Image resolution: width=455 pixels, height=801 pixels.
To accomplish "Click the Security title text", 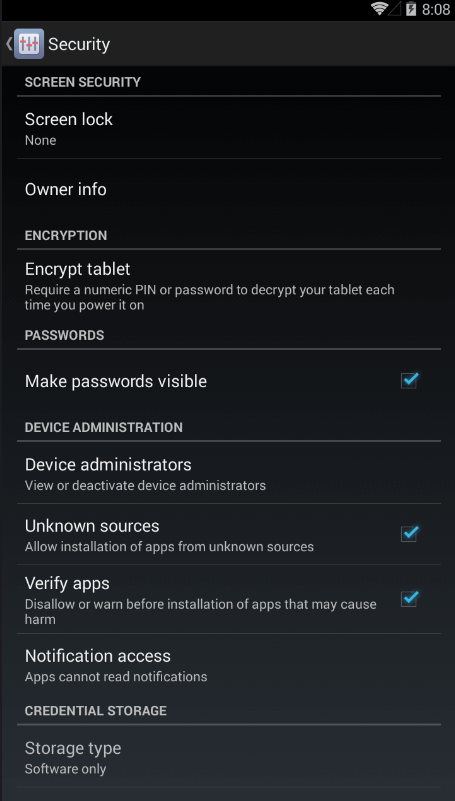I will pos(79,44).
